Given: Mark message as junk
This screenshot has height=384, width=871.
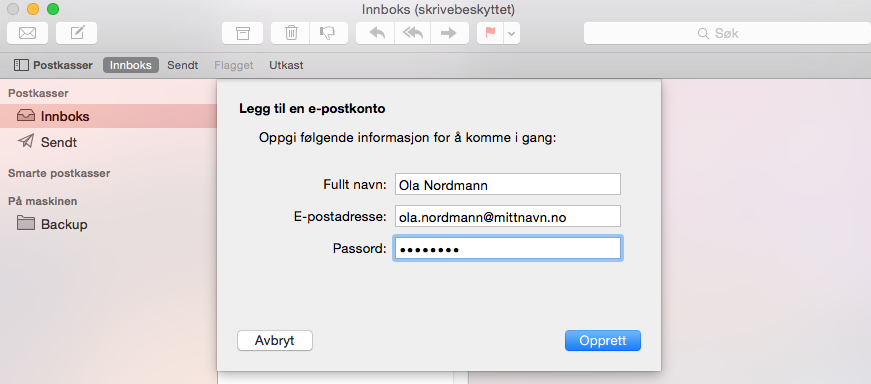Looking at the screenshot, I should click(x=329, y=33).
